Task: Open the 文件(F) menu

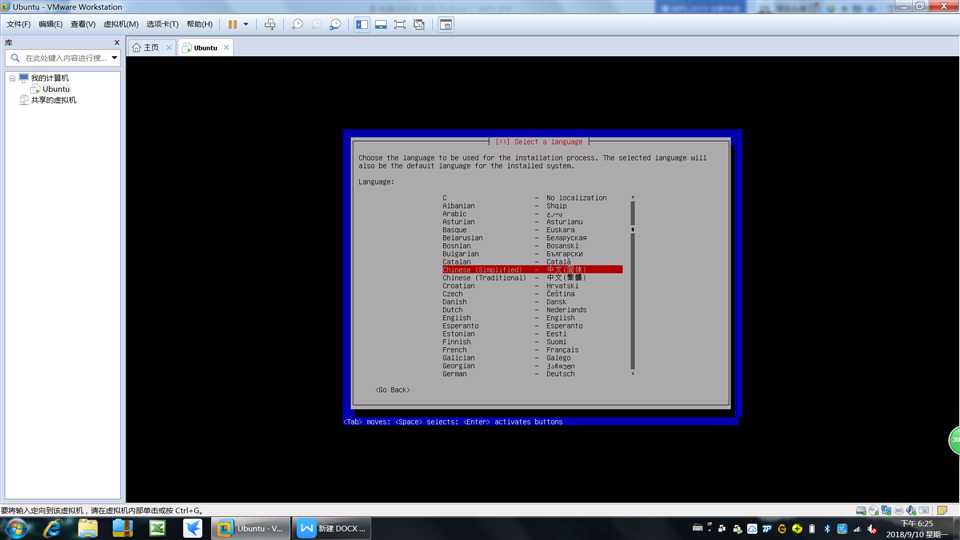Action: point(18,24)
